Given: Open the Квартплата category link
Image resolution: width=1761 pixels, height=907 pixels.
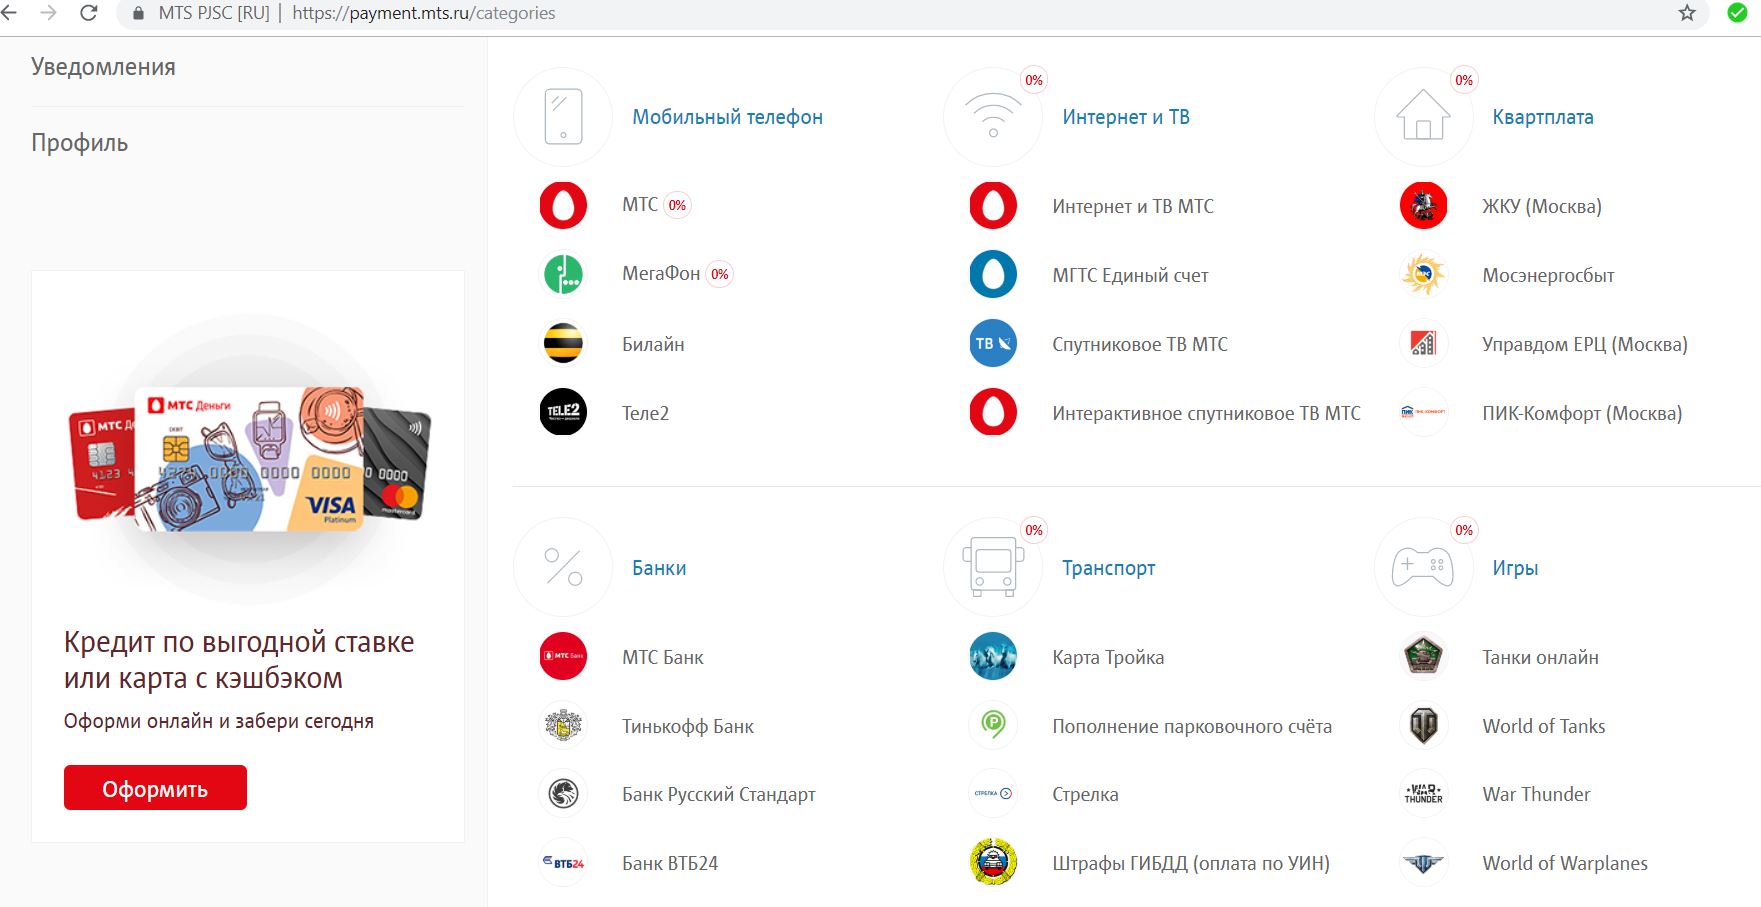Looking at the screenshot, I should point(1543,117).
